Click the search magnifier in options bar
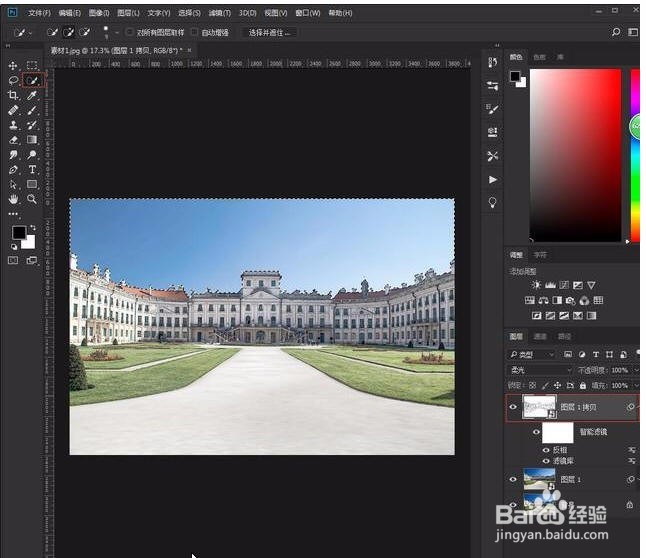 tap(616, 32)
